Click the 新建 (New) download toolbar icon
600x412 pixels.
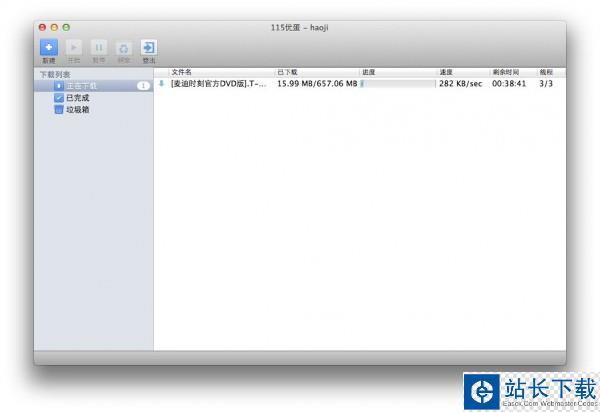pyautogui.click(x=49, y=47)
